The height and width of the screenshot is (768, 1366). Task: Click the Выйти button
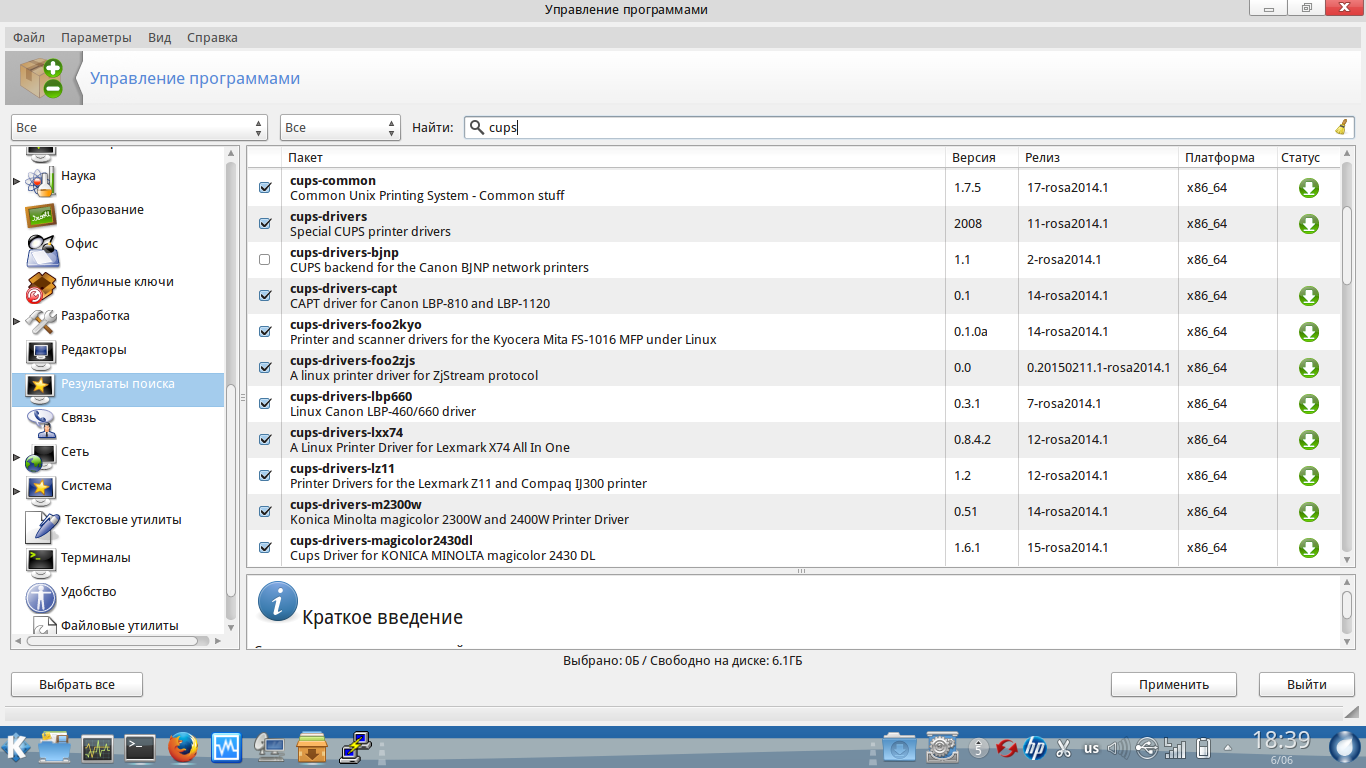click(1307, 685)
